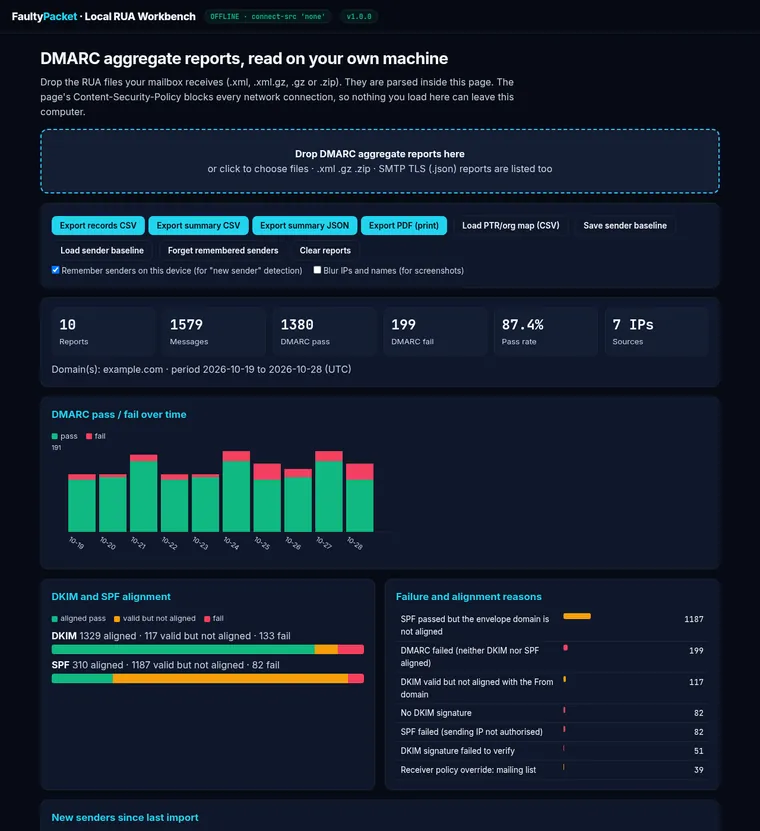760x831 pixels.
Task: Select row DMARC failed neither DKIM nor SPF
Action: pos(552,657)
